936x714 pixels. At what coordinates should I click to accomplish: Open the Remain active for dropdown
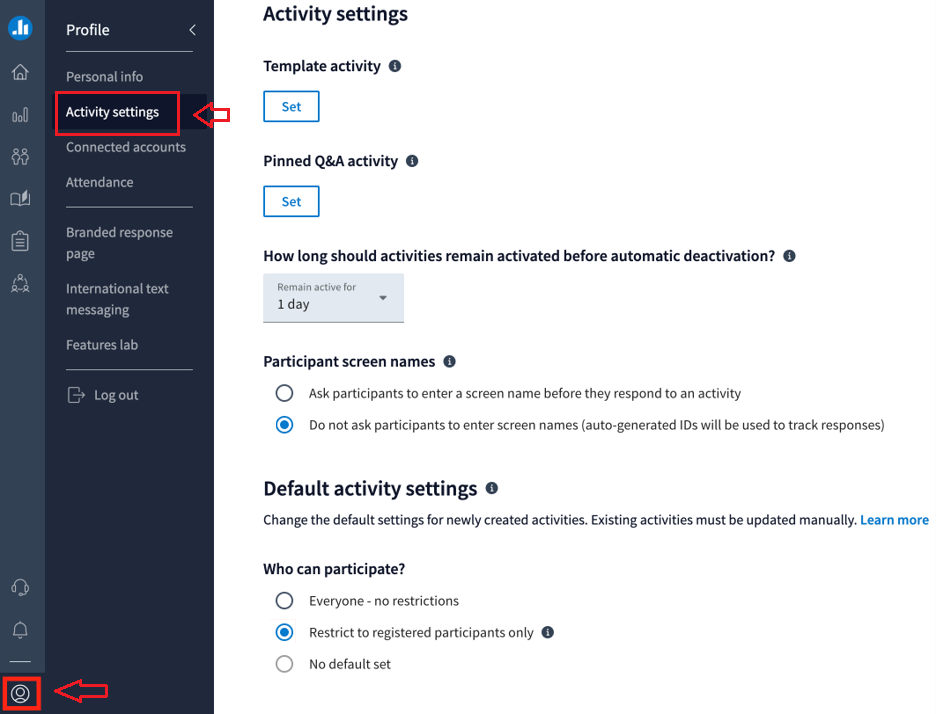334,297
